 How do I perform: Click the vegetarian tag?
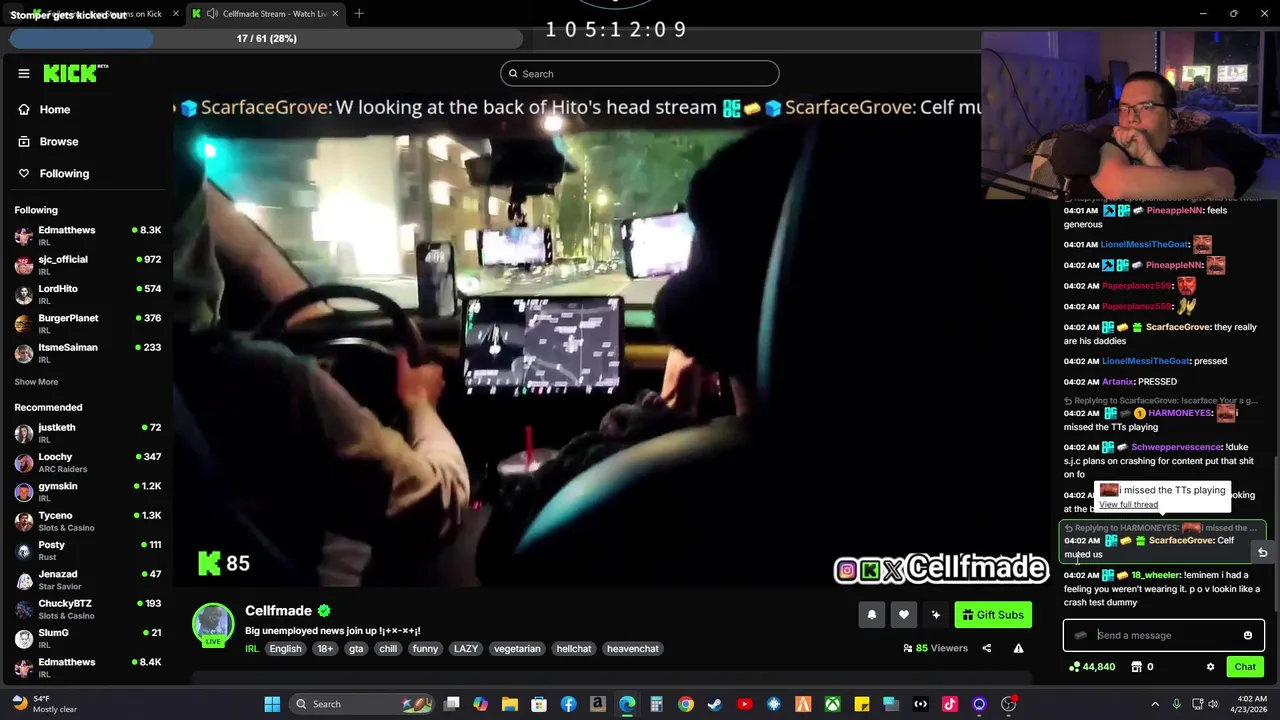pyautogui.click(x=517, y=649)
